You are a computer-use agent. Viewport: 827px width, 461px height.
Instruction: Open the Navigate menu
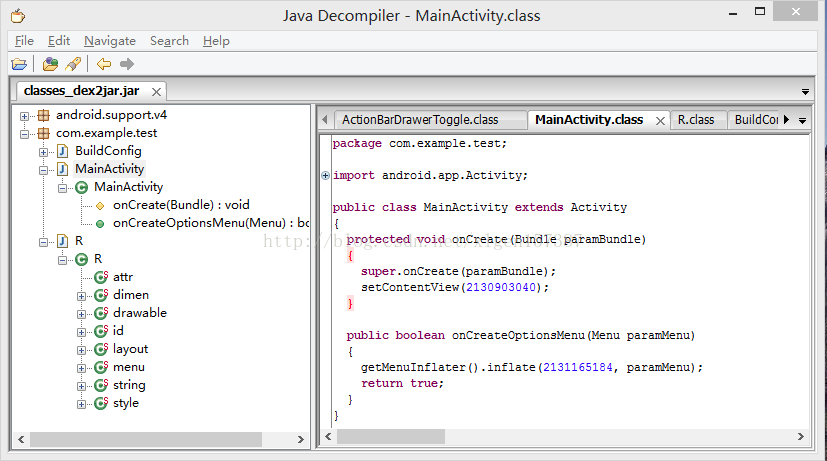pos(110,41)
